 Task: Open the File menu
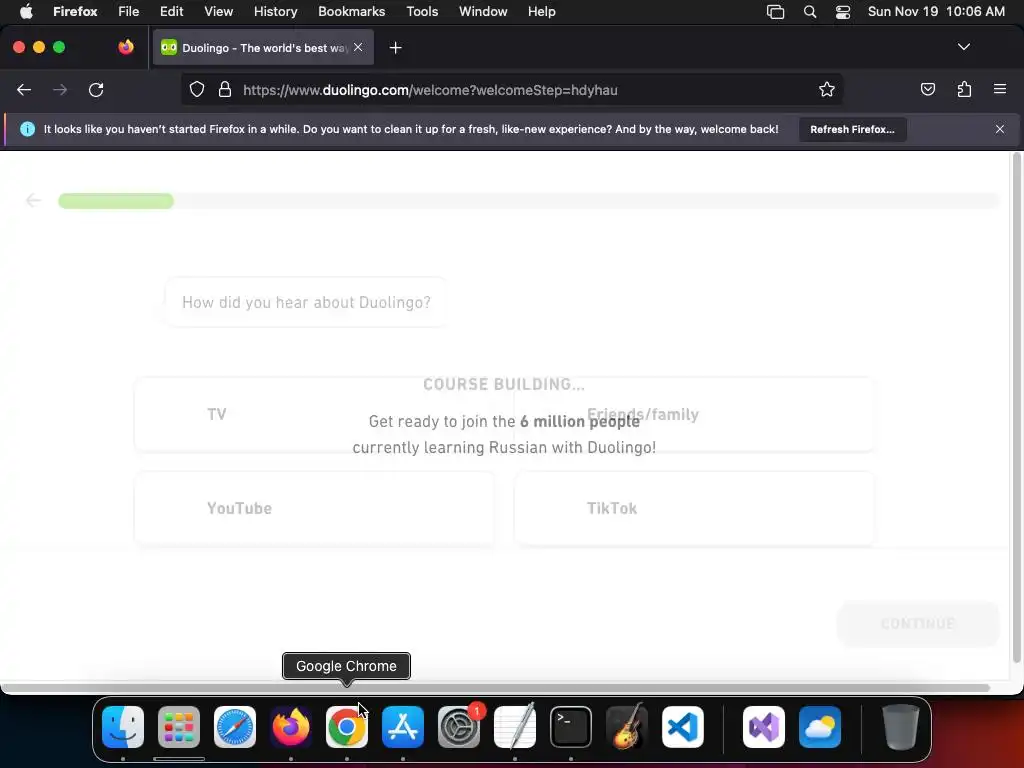pos(129,11)
